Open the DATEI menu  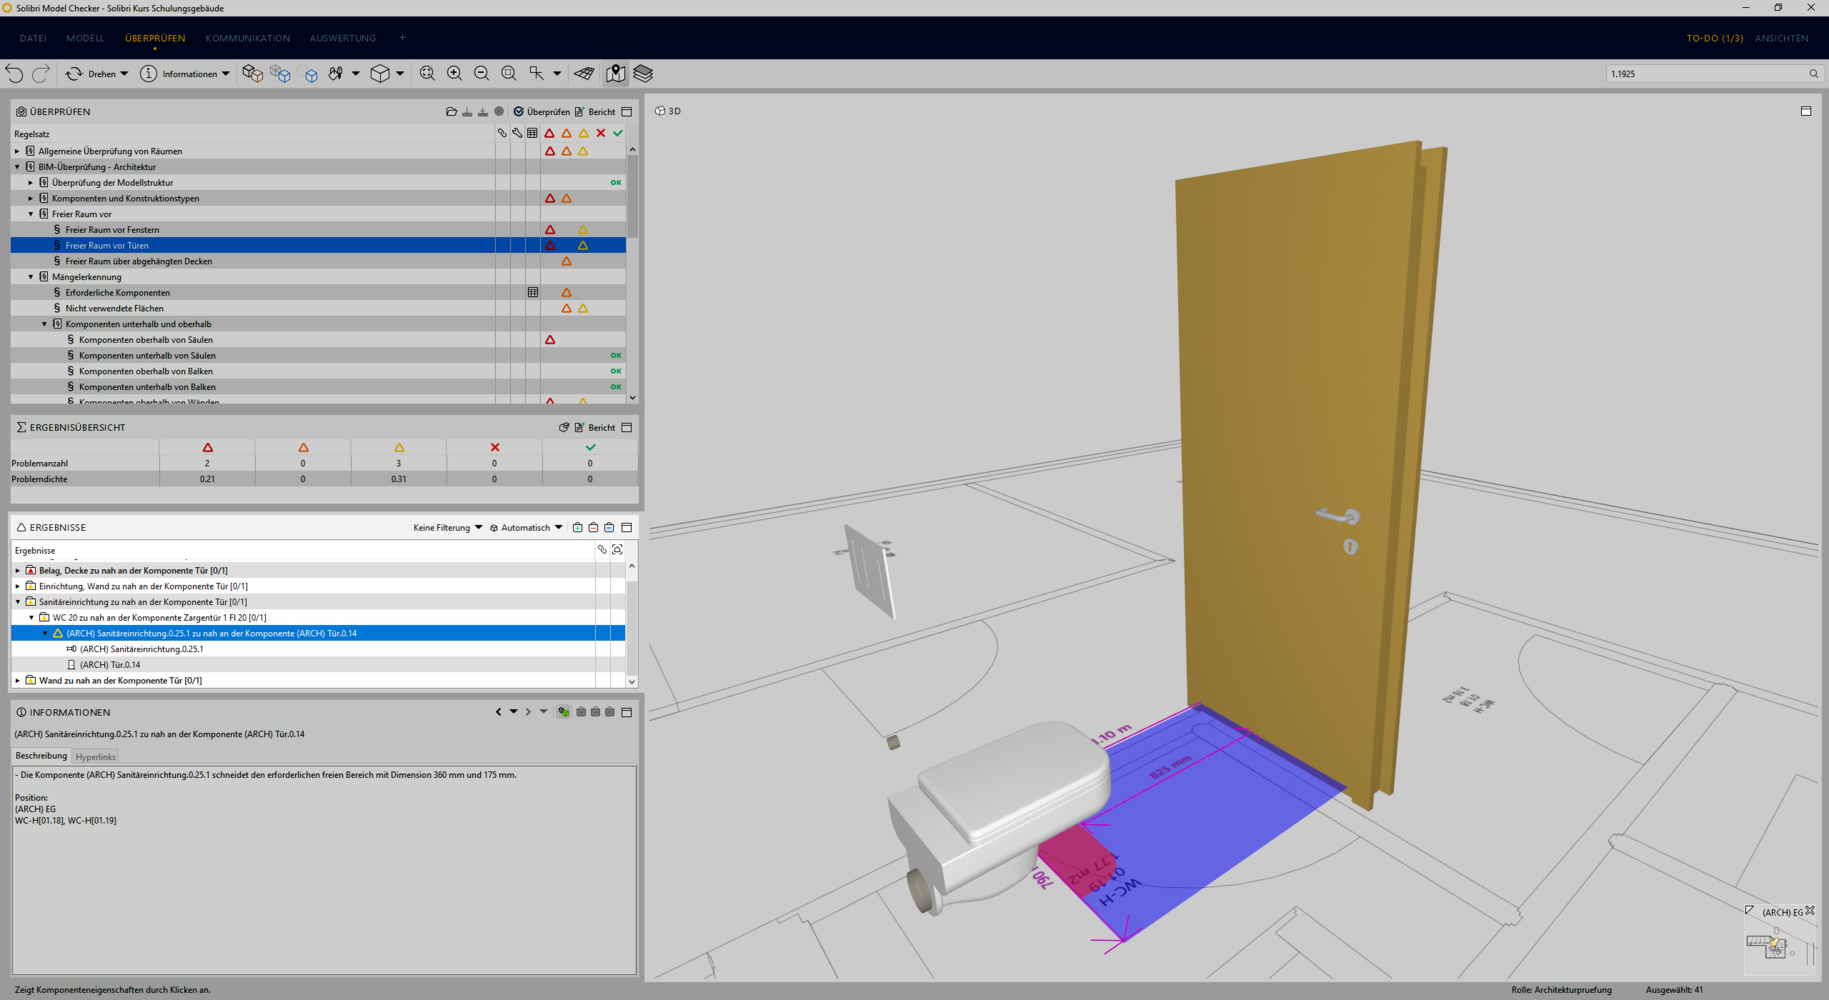click(33, 38)
